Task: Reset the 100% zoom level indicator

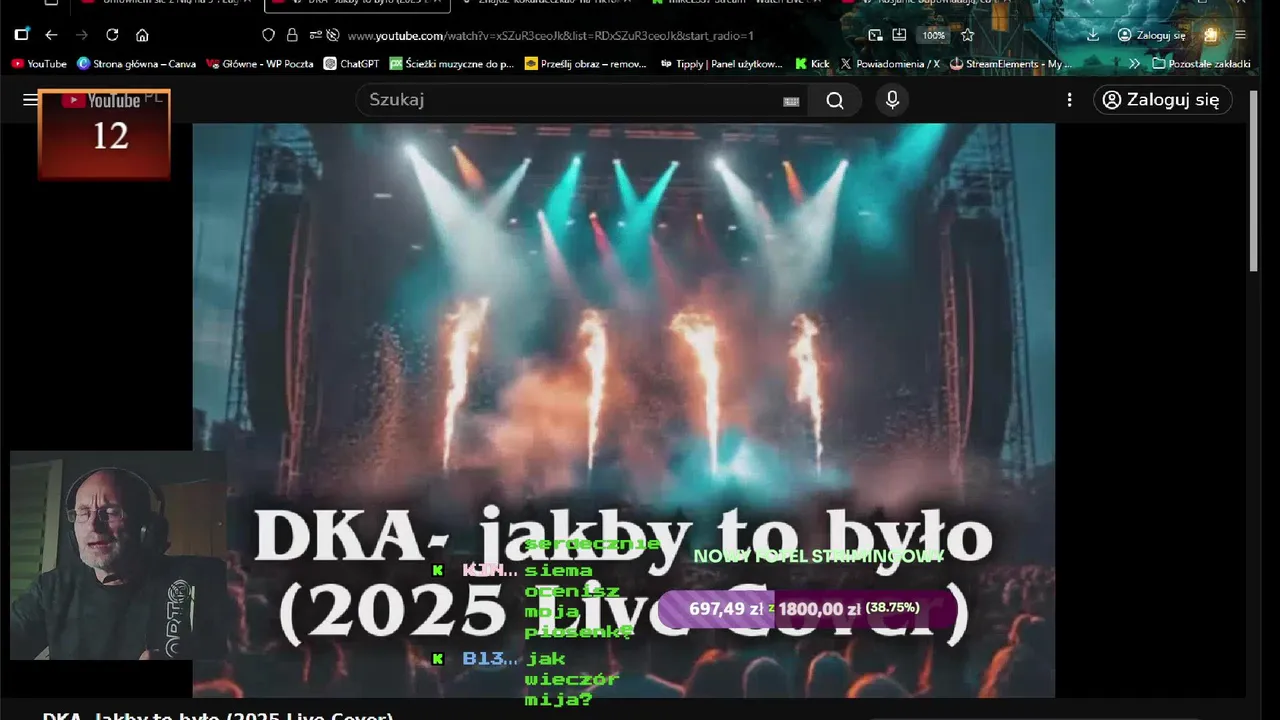Action: click(x=933, y=35)
